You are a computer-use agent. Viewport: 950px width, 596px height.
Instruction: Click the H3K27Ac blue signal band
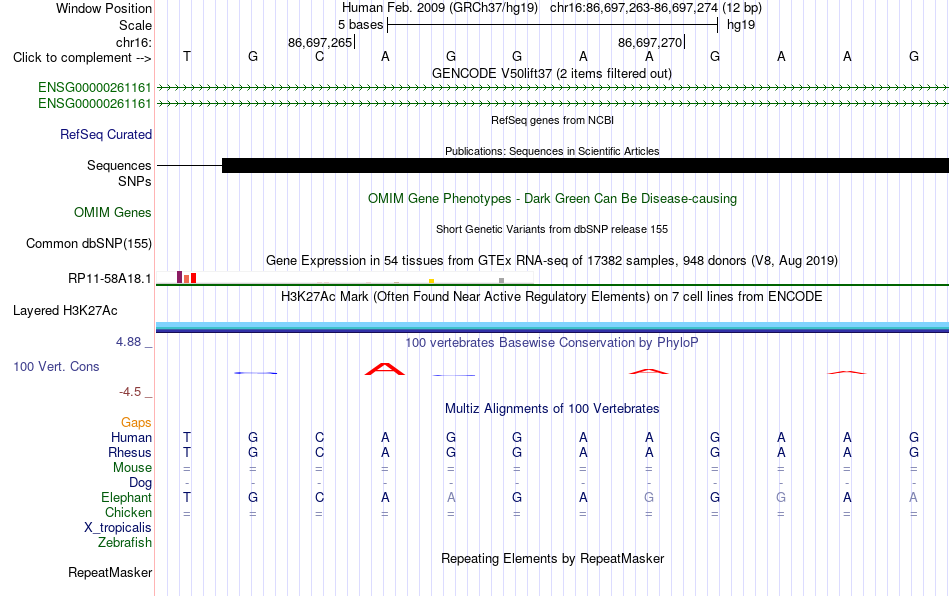tap(552, 327)
